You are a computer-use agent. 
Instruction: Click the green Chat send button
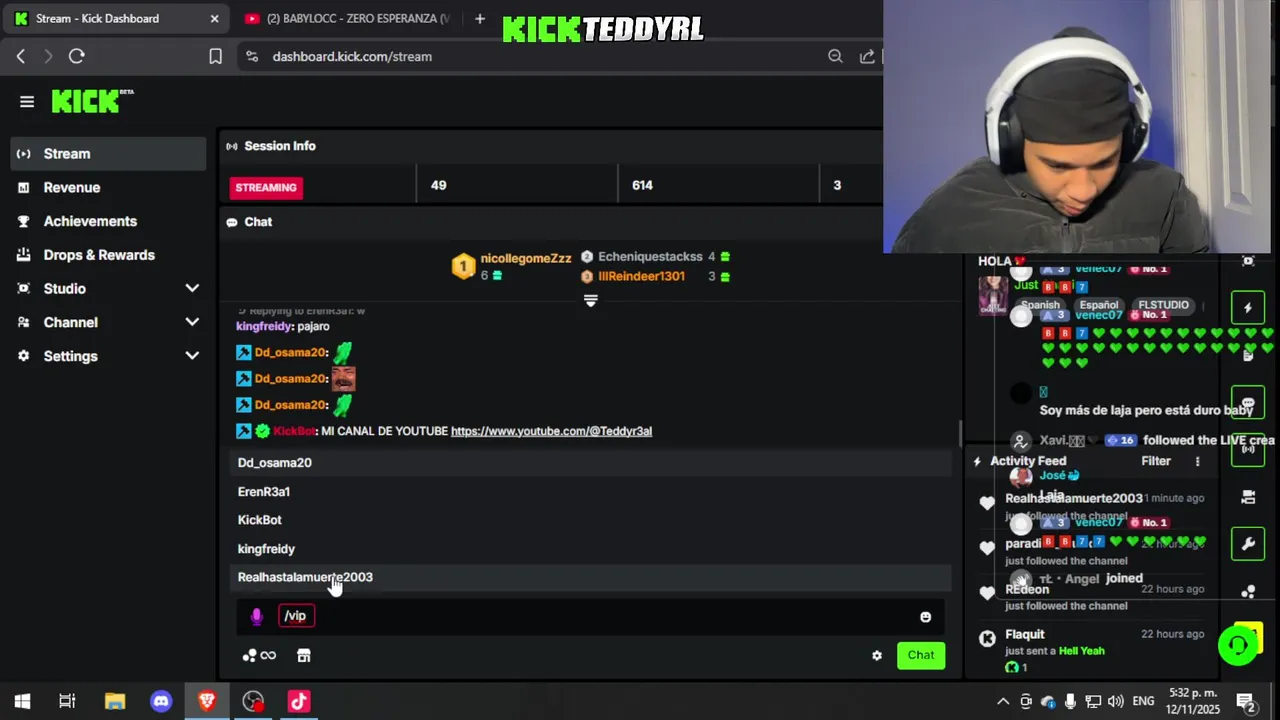point(921,656)
